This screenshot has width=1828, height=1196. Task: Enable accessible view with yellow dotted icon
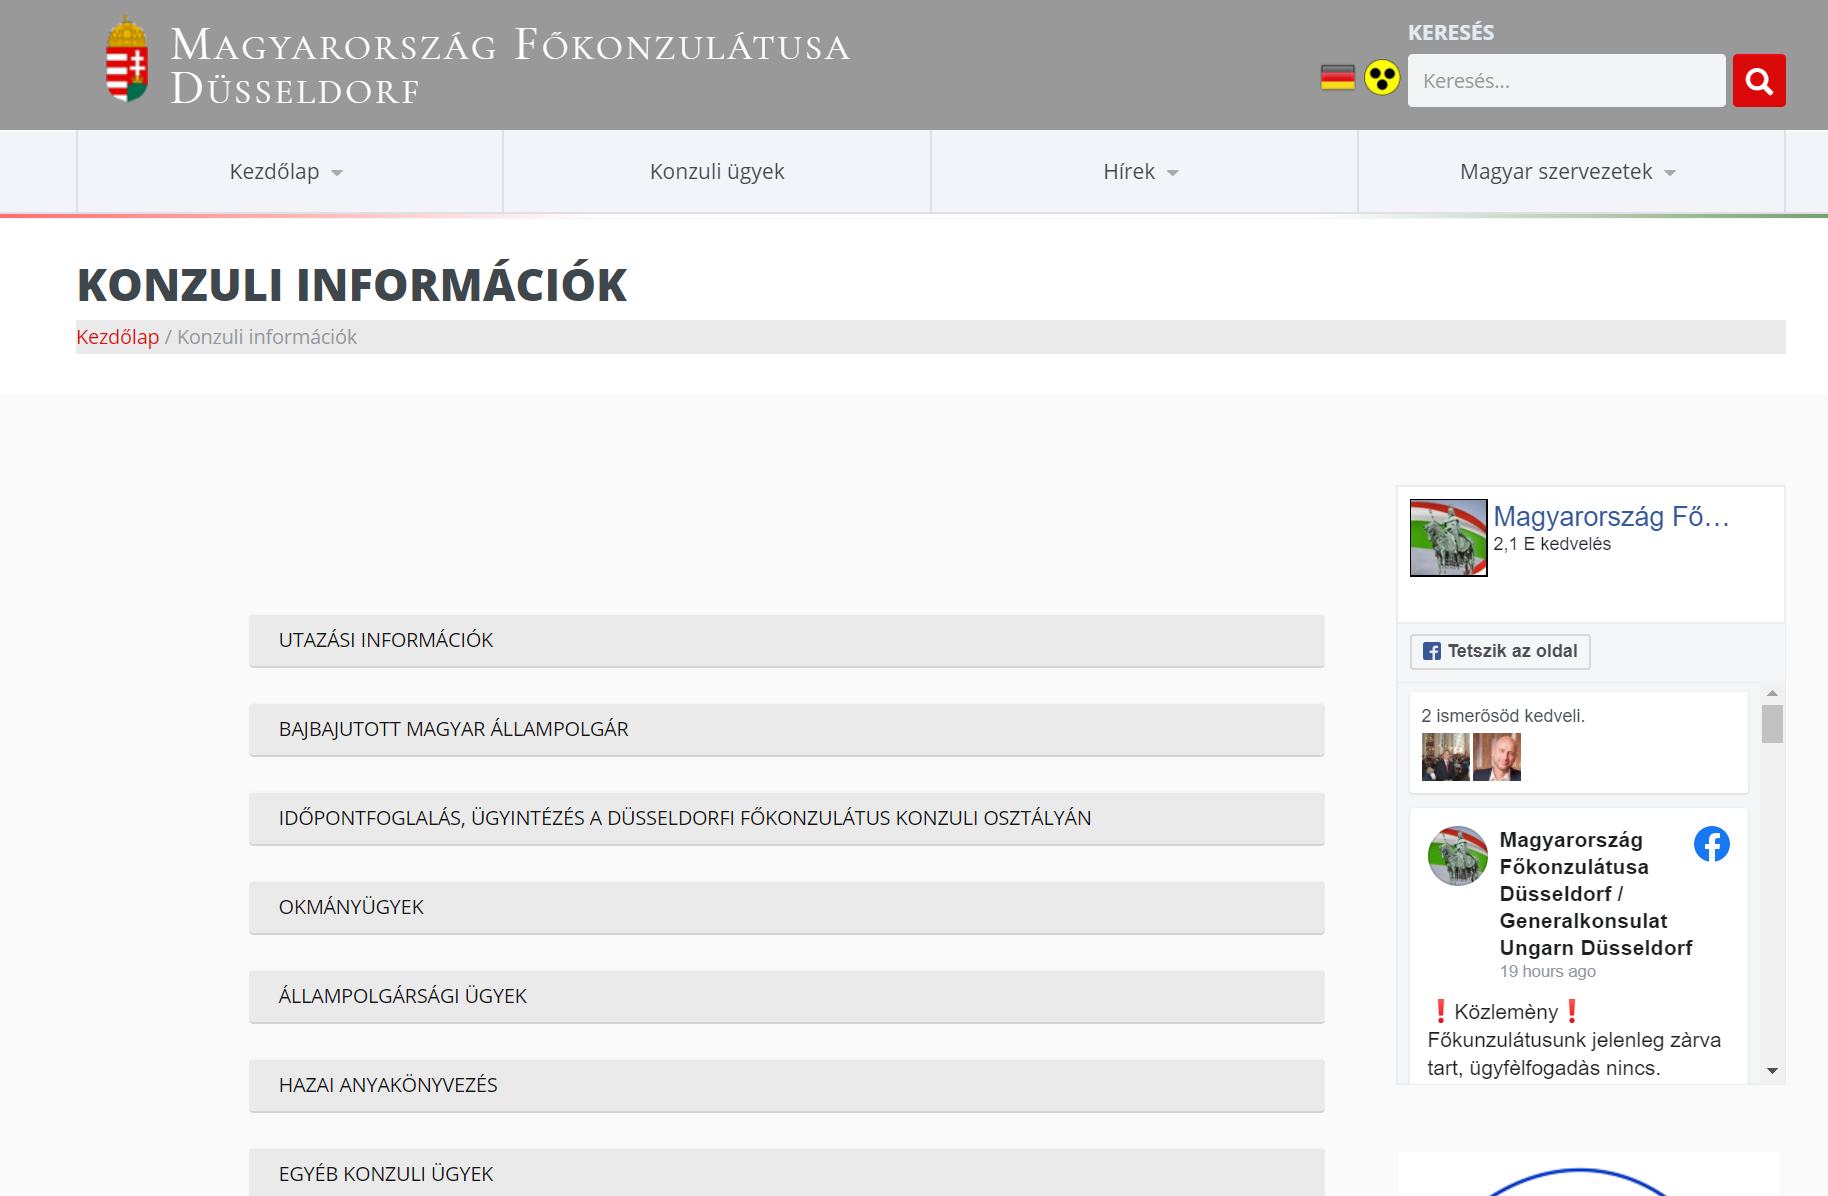point(1382,78)
